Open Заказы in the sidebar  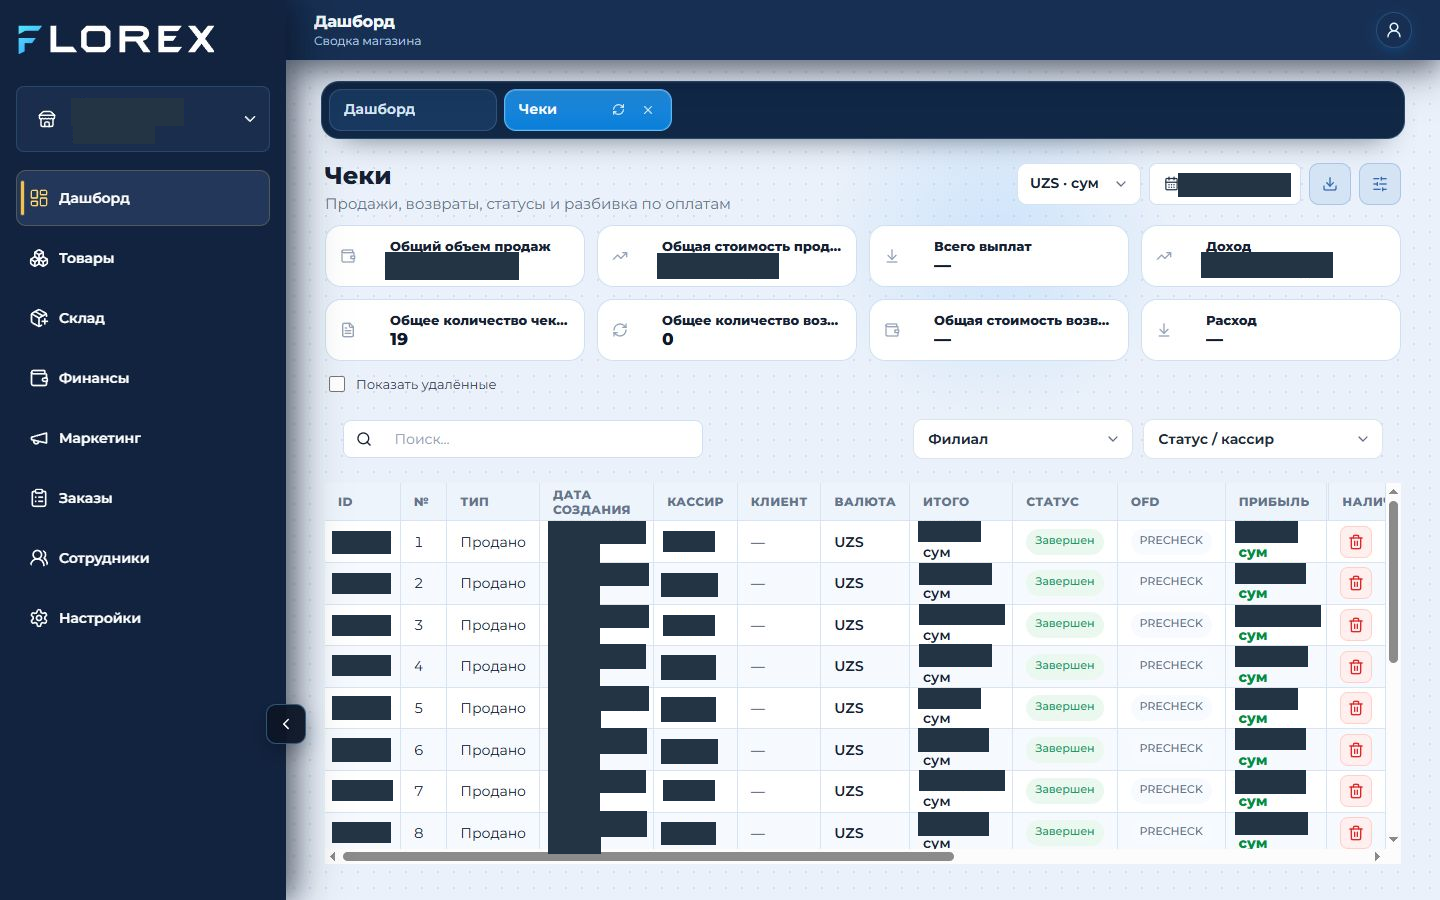pyautogui.click(x=143, y=498)
